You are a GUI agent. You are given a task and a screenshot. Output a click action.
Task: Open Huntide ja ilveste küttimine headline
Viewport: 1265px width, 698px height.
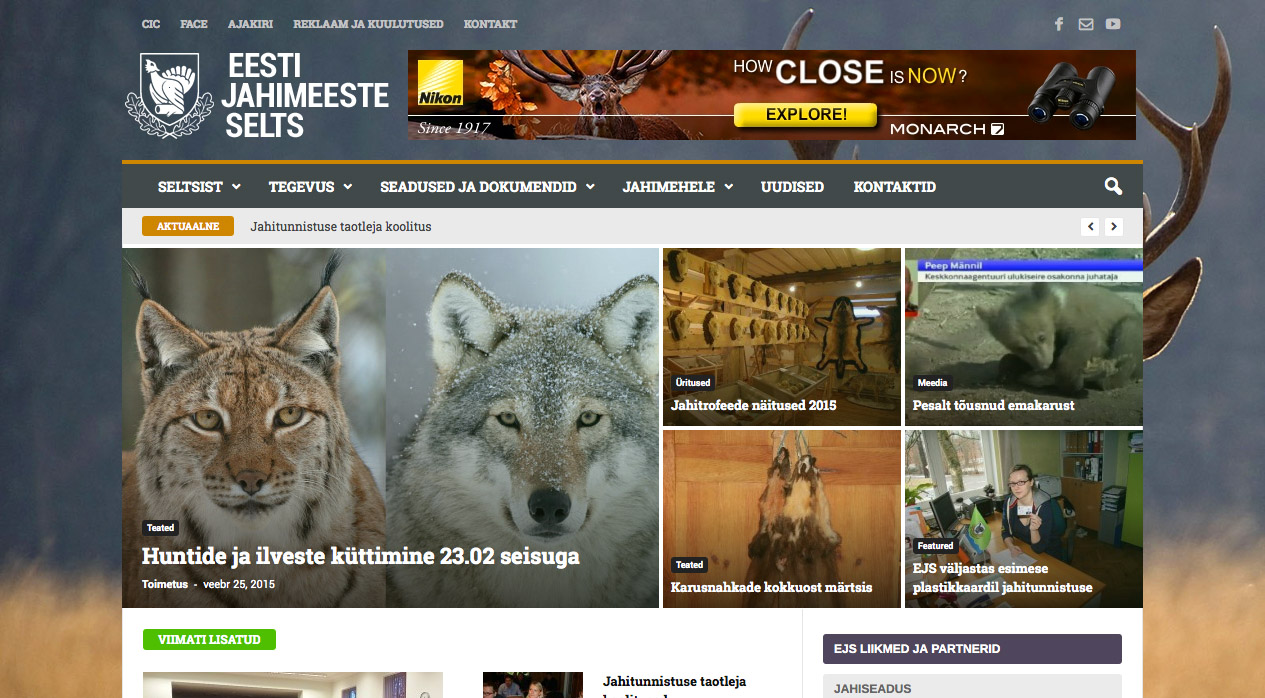(x=360, y=556)
